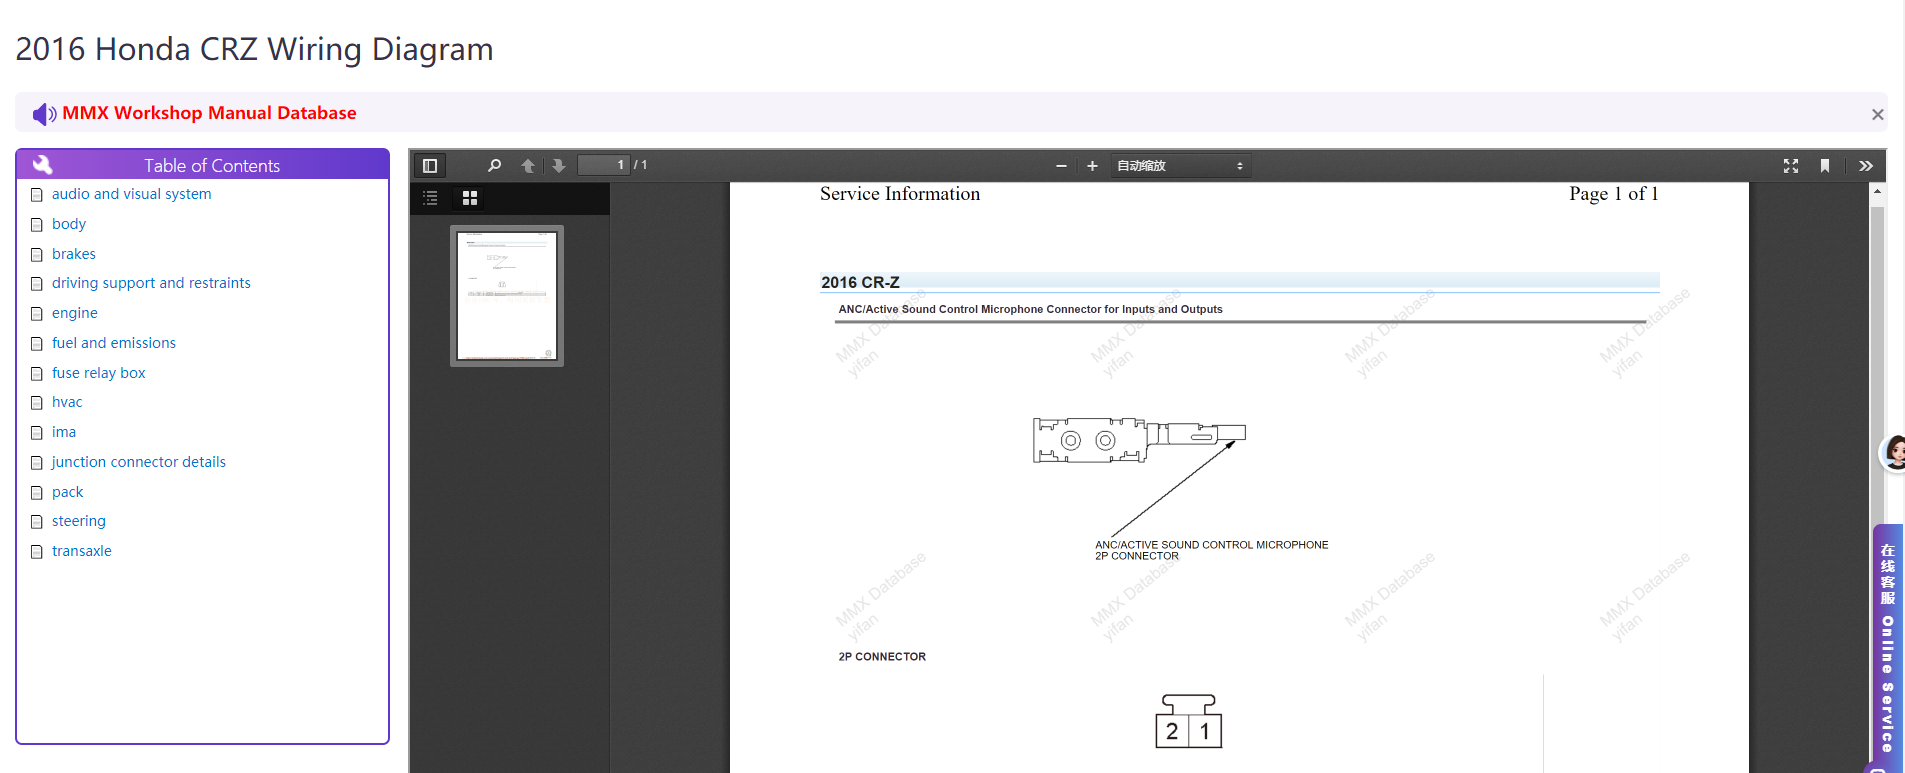Zoom out with the minus button
Image resolution: width=1905 pixels, height=773 pixels.
(x=1061, y=166)
